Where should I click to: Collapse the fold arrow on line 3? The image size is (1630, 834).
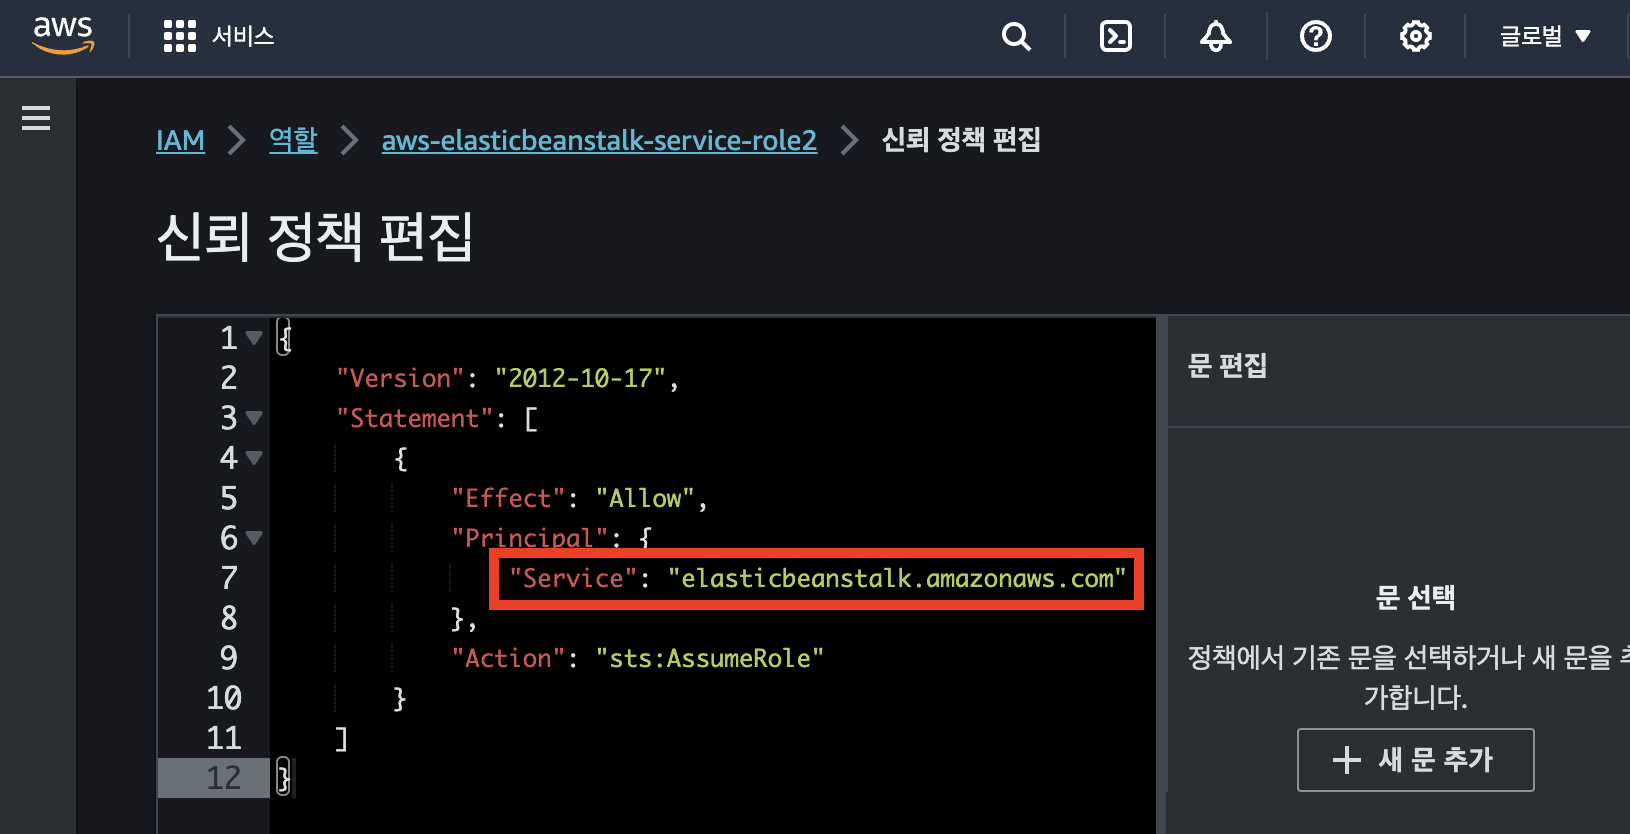click(254, 418)
